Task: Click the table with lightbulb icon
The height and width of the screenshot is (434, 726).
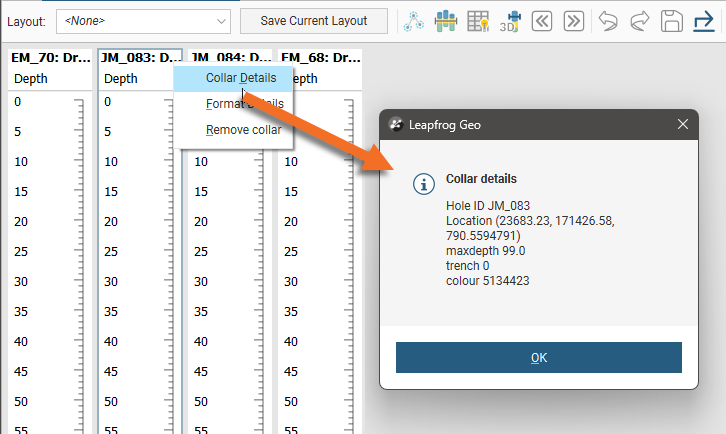Action: click(x=479, y=21)
